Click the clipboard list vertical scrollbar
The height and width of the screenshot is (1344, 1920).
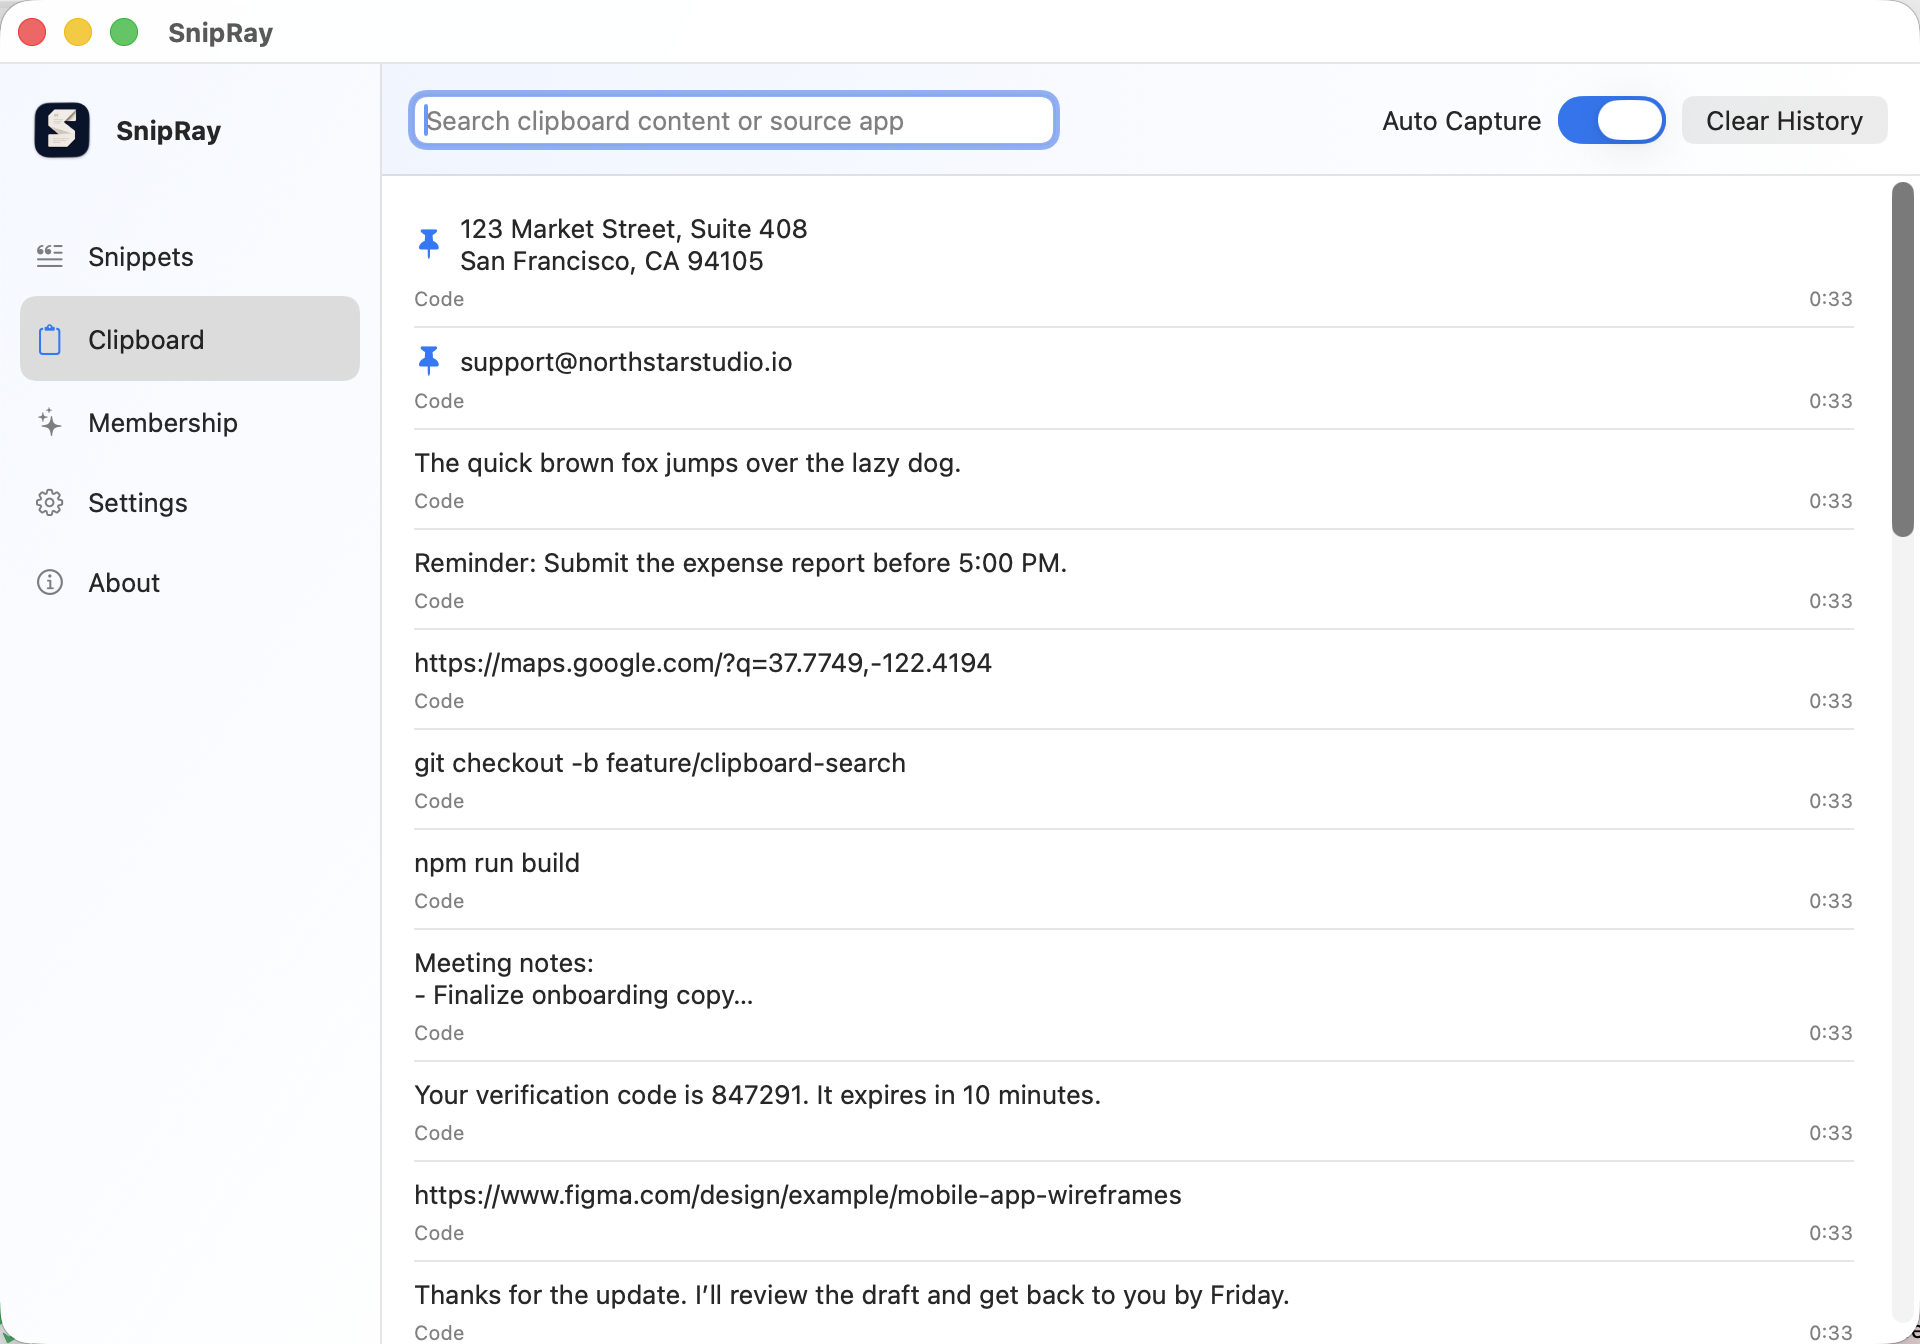coord(1902,360)
